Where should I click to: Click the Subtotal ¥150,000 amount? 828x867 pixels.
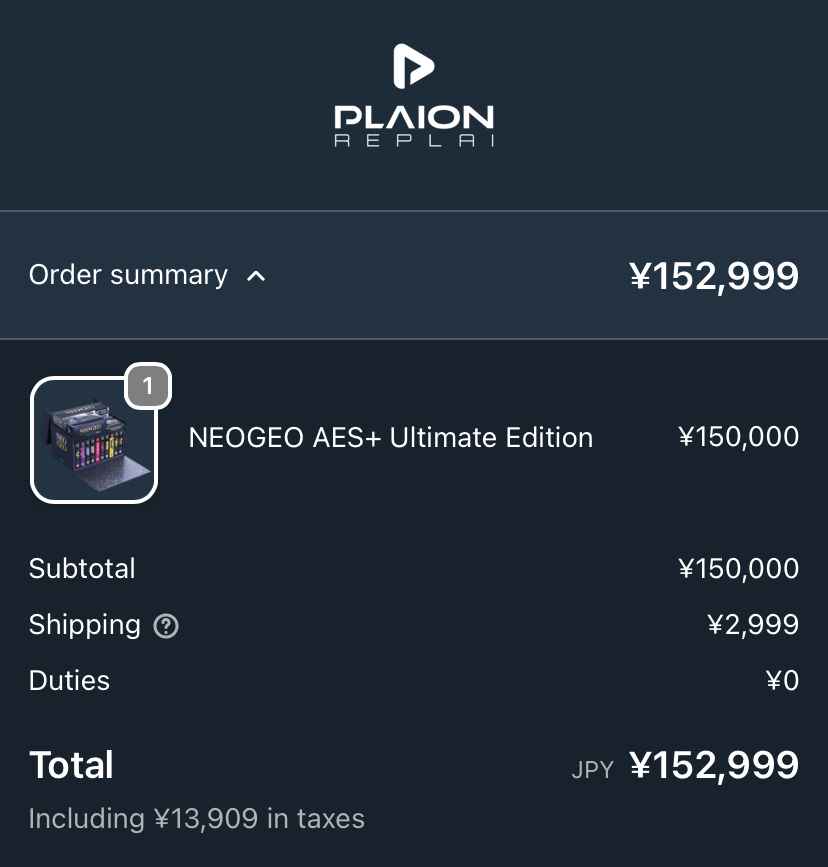tap(738, 568)
